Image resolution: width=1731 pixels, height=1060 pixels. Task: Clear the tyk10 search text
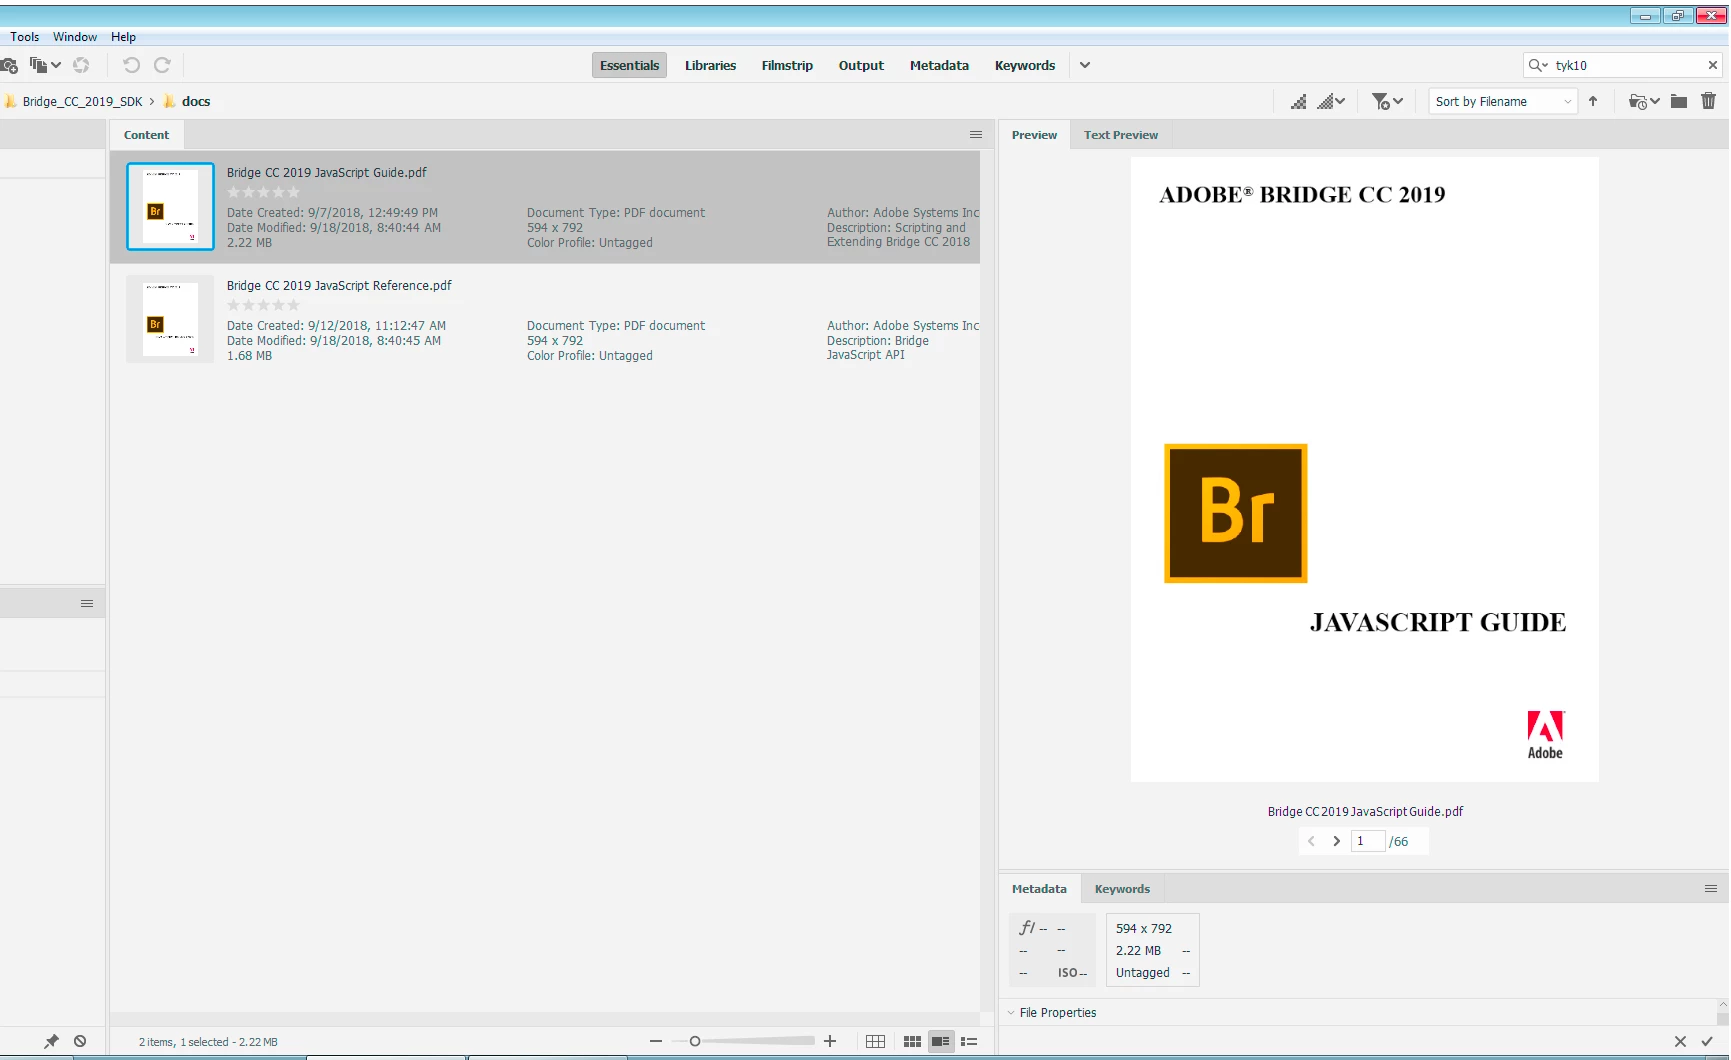click(1712, 65)
